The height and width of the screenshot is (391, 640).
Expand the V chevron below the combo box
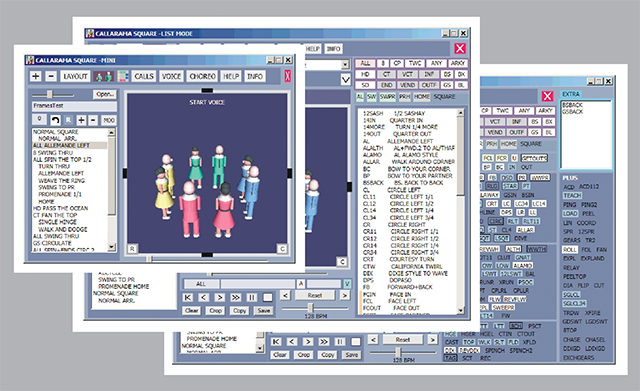tap(345, 80)
